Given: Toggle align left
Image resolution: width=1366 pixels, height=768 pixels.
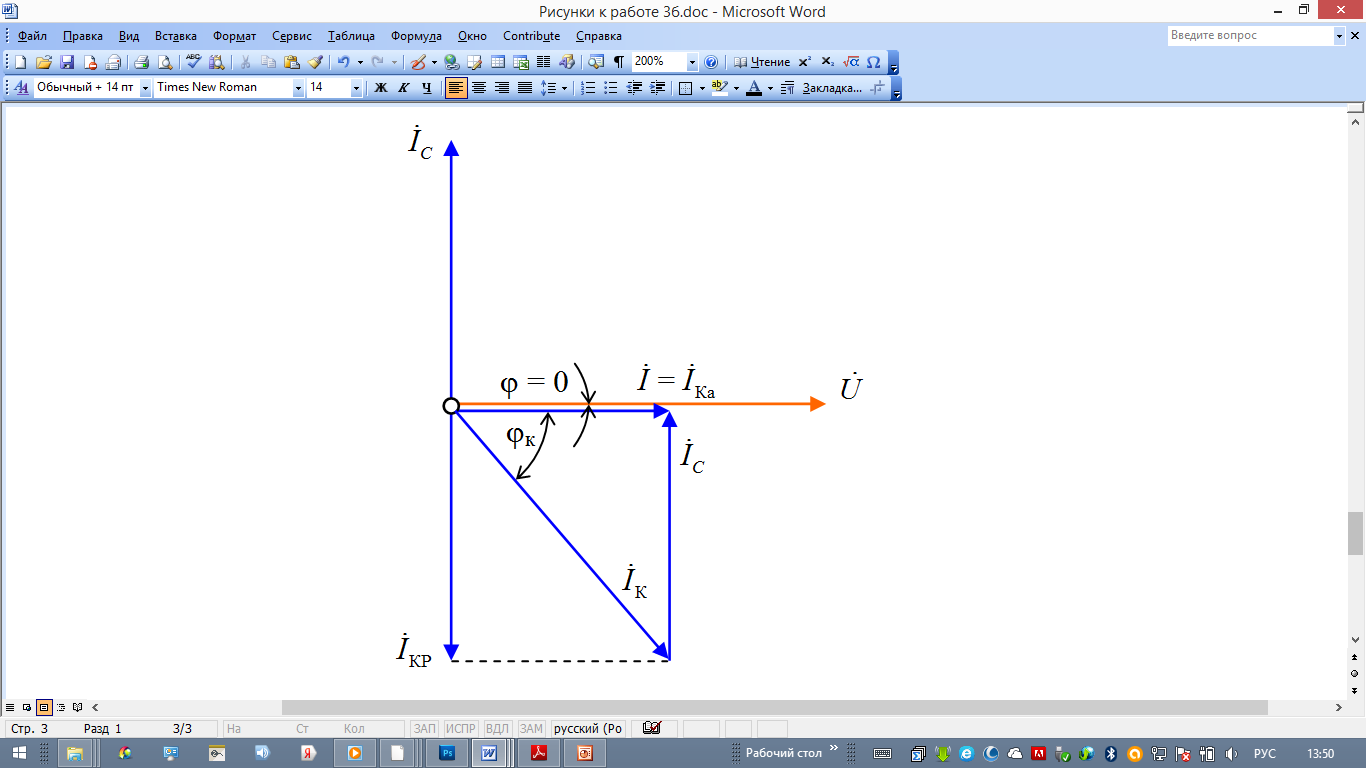Looking at the screenshot, I should point(456,88).
